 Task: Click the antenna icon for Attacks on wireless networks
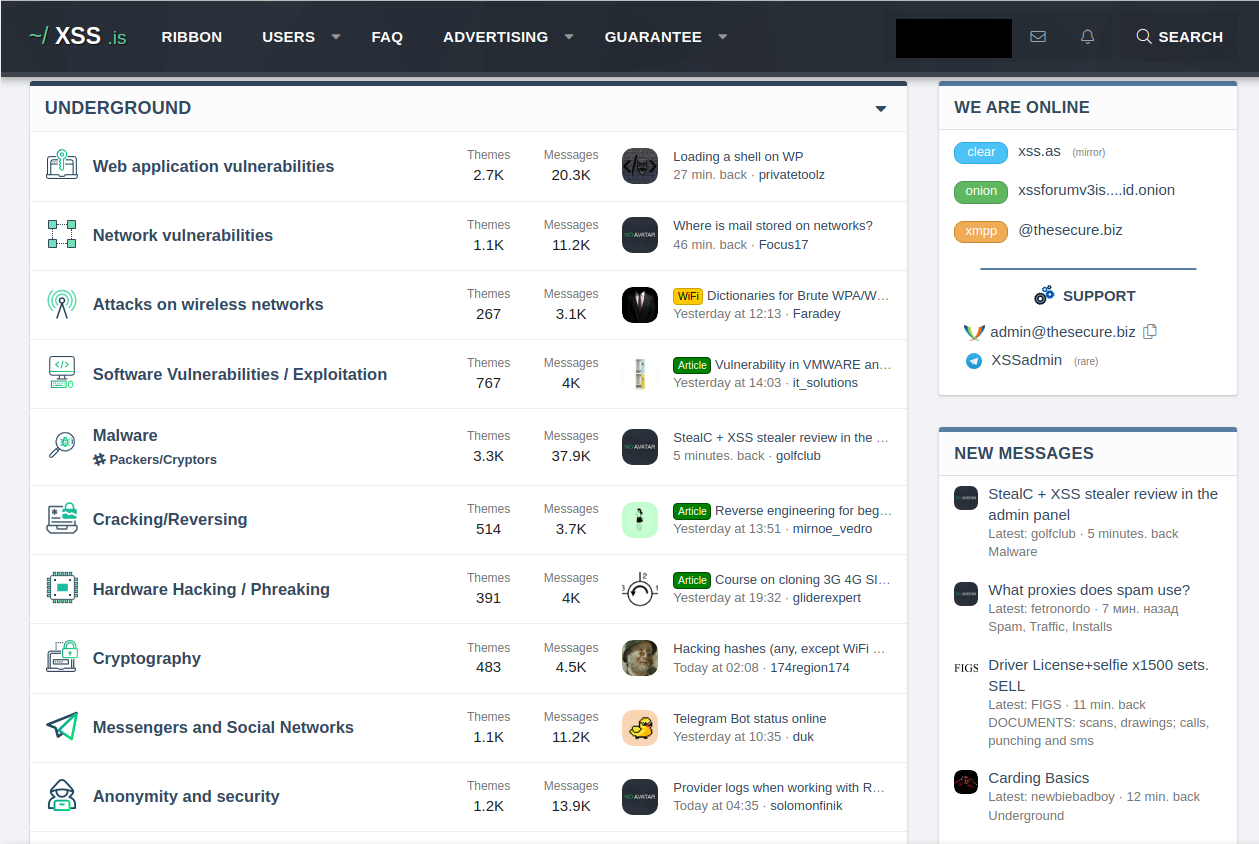[61, 305]
